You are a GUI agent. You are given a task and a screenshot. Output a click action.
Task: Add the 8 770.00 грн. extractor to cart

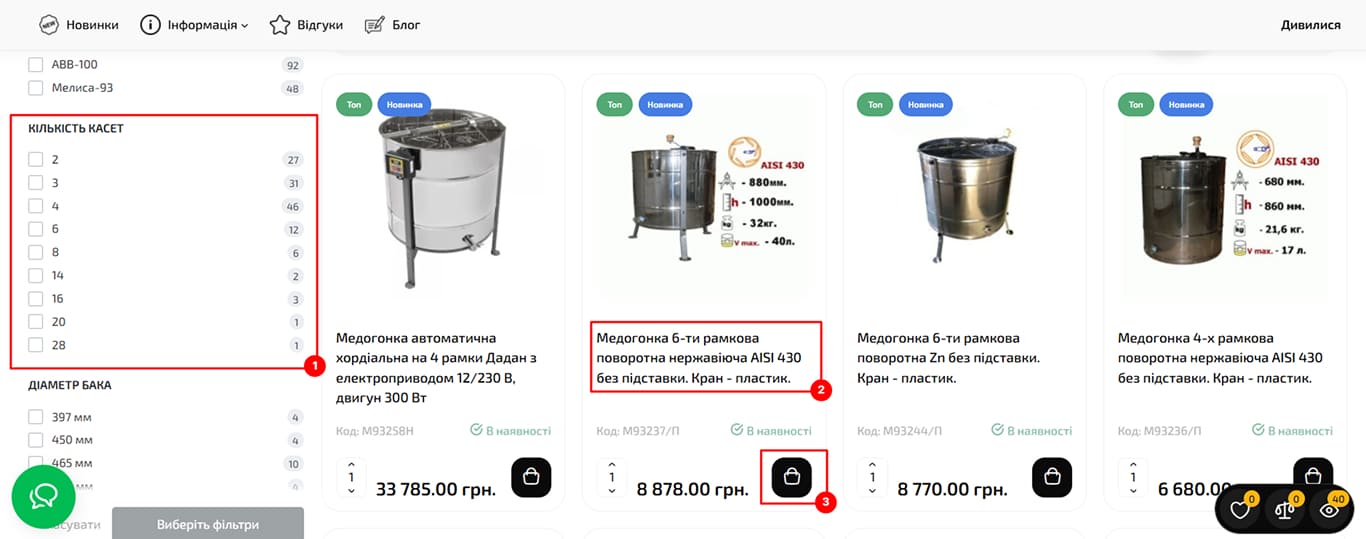pyautogui.click(x=1052, y=477)
